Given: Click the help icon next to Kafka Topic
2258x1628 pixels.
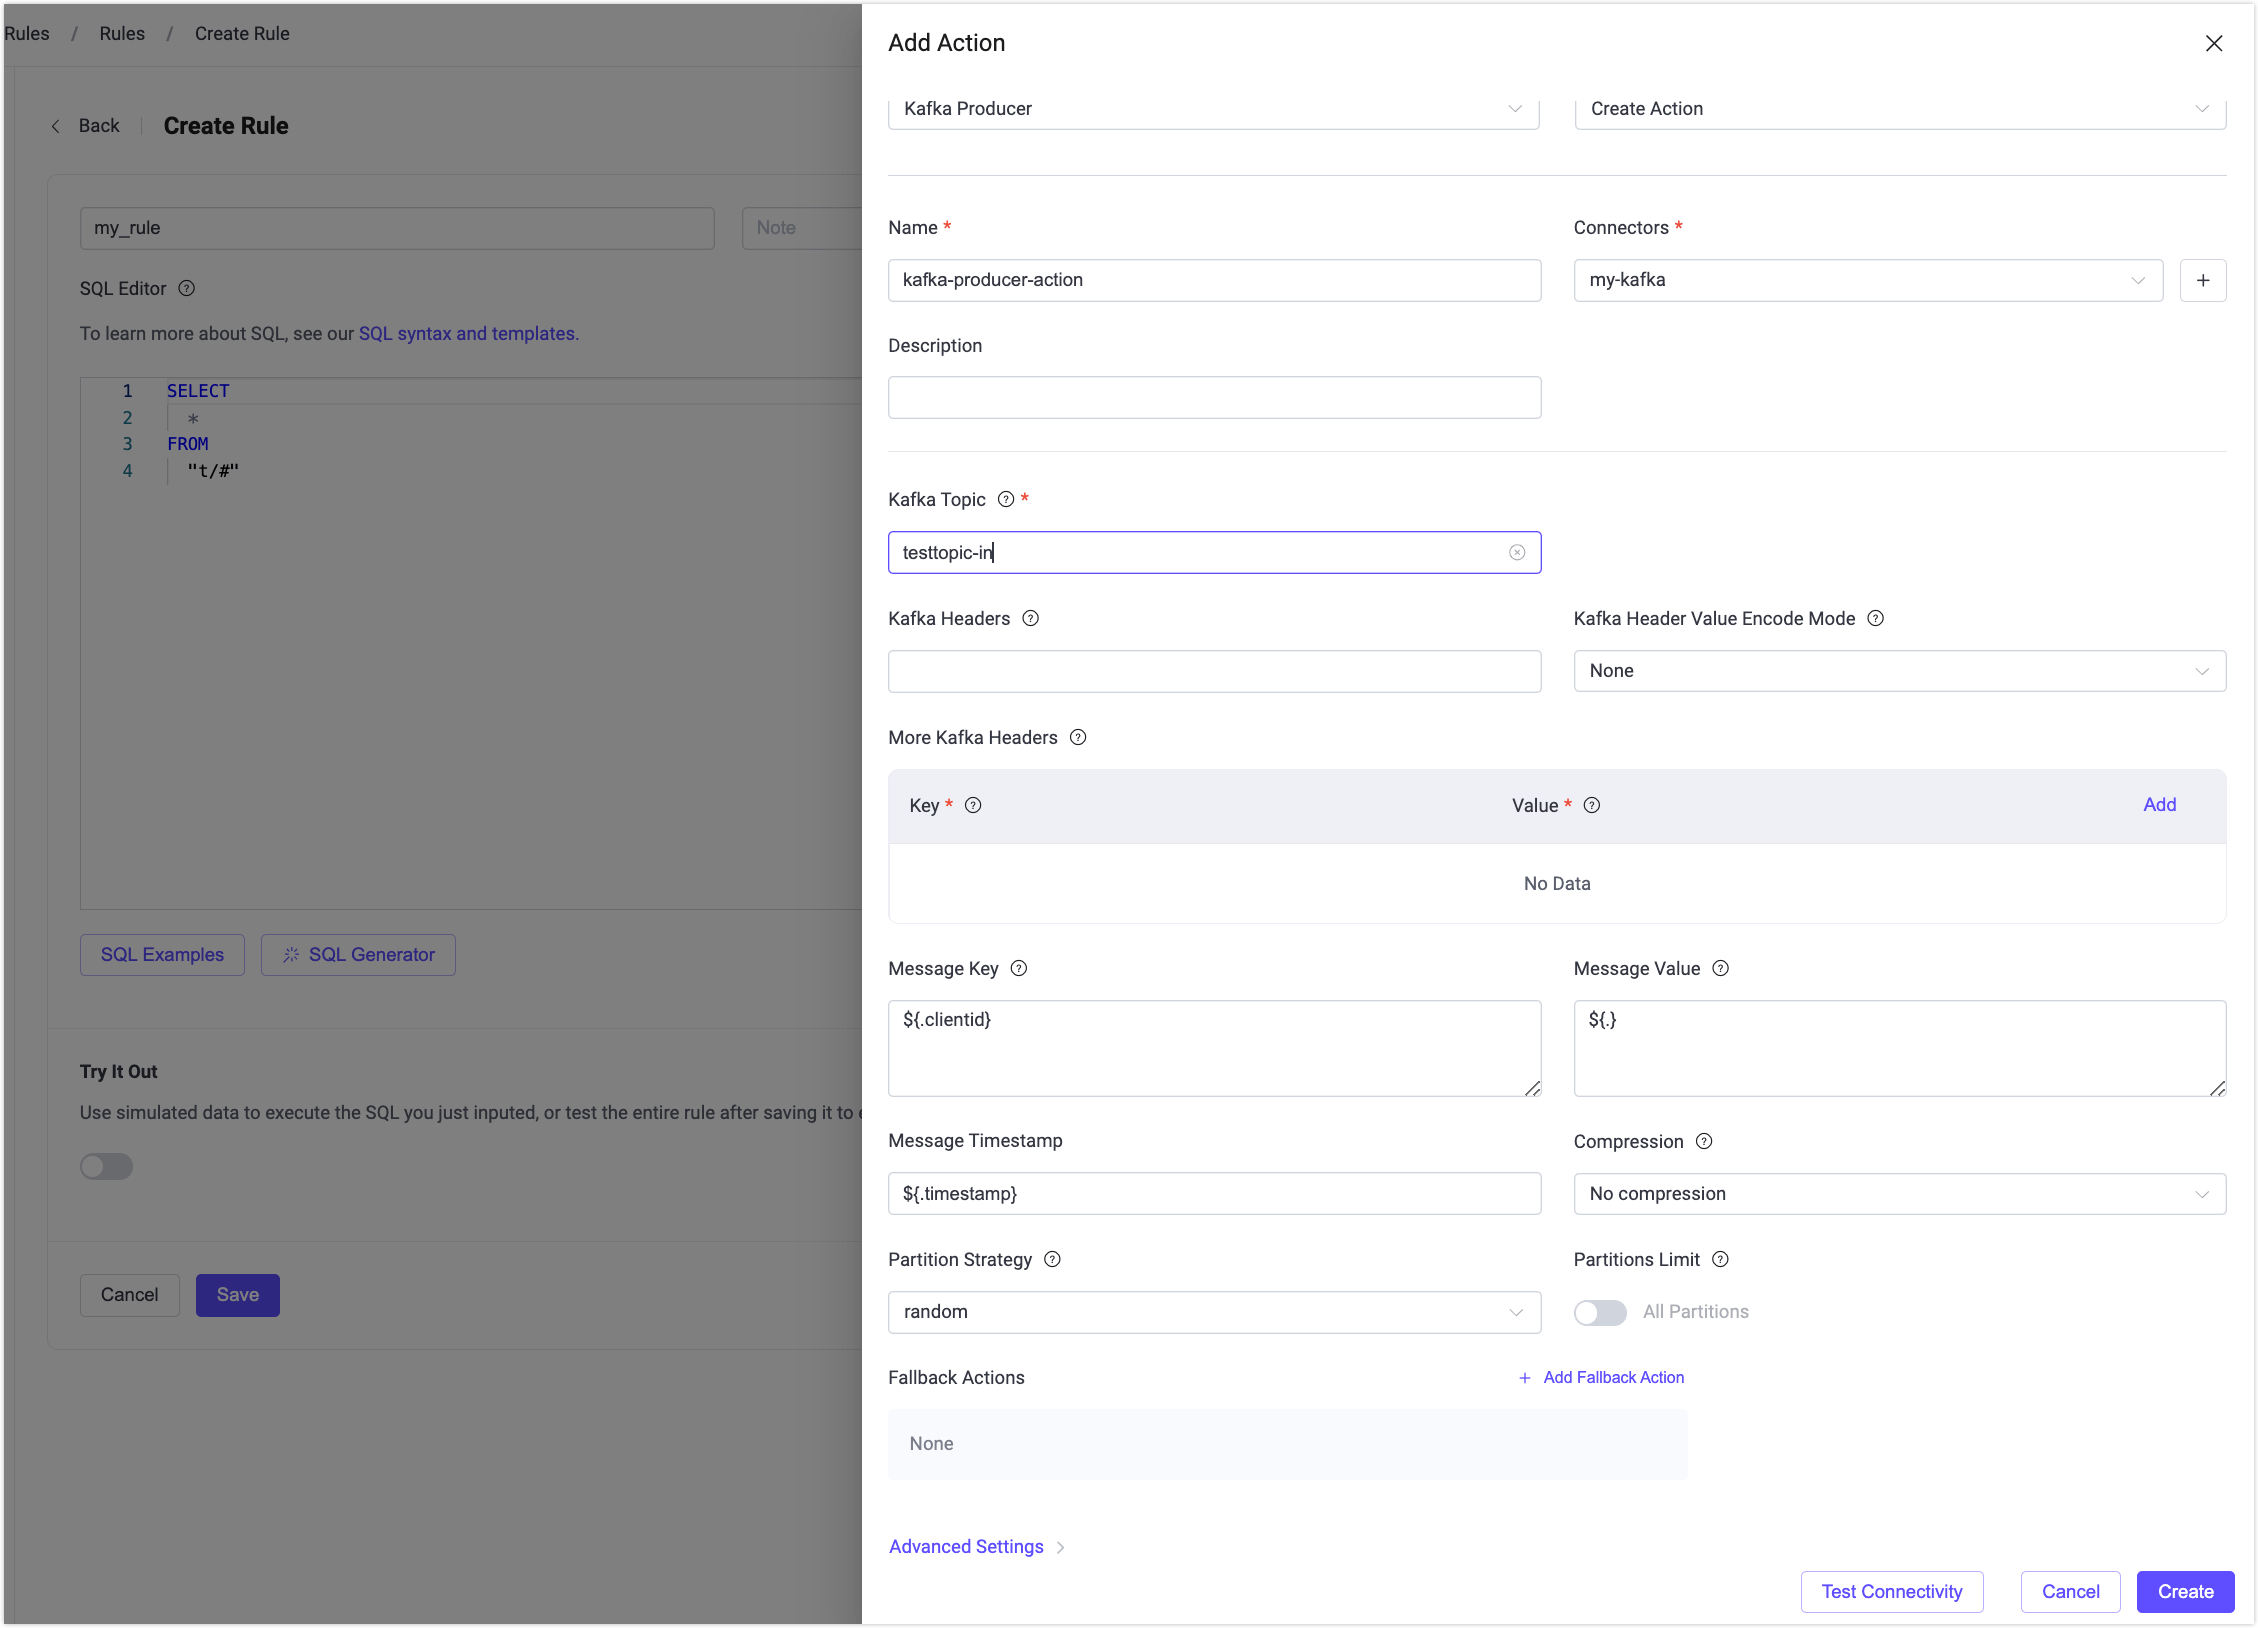Looking at the screenshot, I should tap(1006, 500).
